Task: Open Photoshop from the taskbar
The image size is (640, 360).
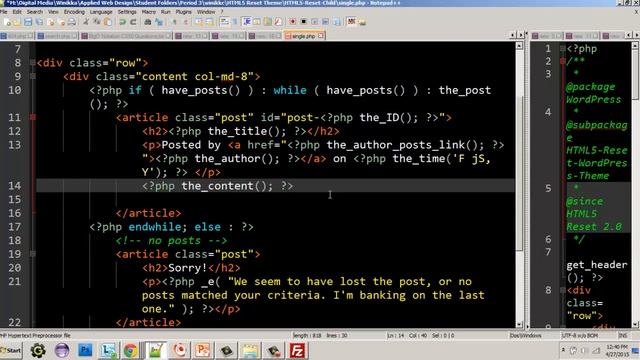Action: 85,351
